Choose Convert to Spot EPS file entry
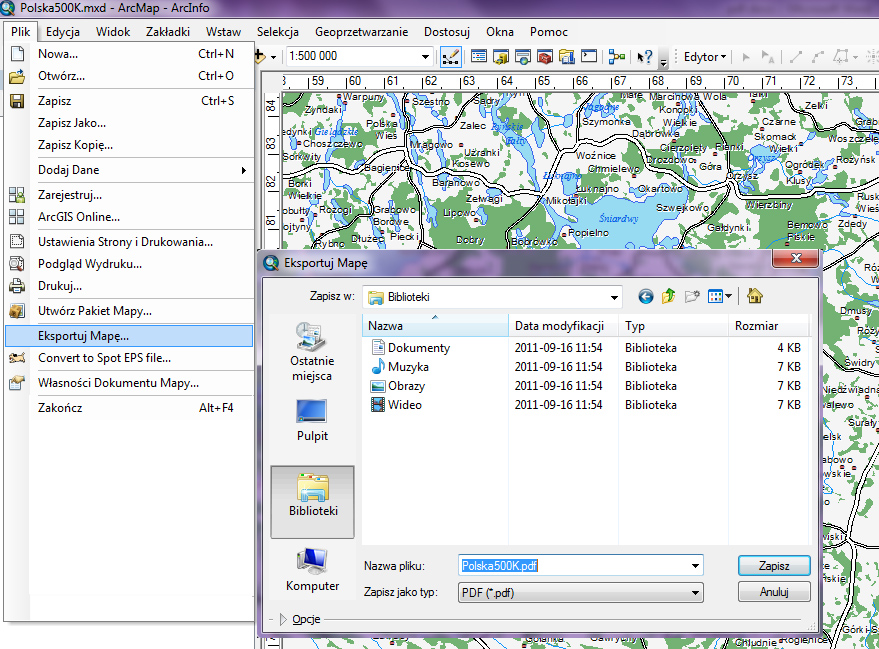Screen dimensions: 879x649 pos(129,358)
